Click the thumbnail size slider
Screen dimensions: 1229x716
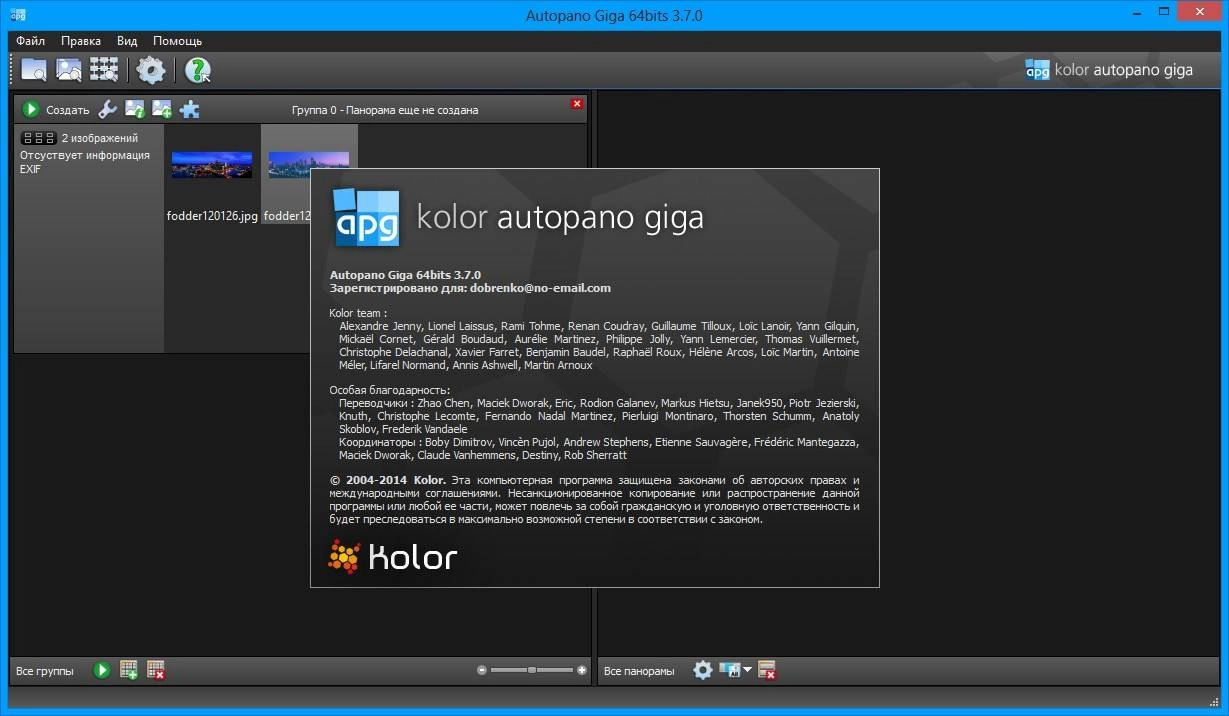pos(532,670)
